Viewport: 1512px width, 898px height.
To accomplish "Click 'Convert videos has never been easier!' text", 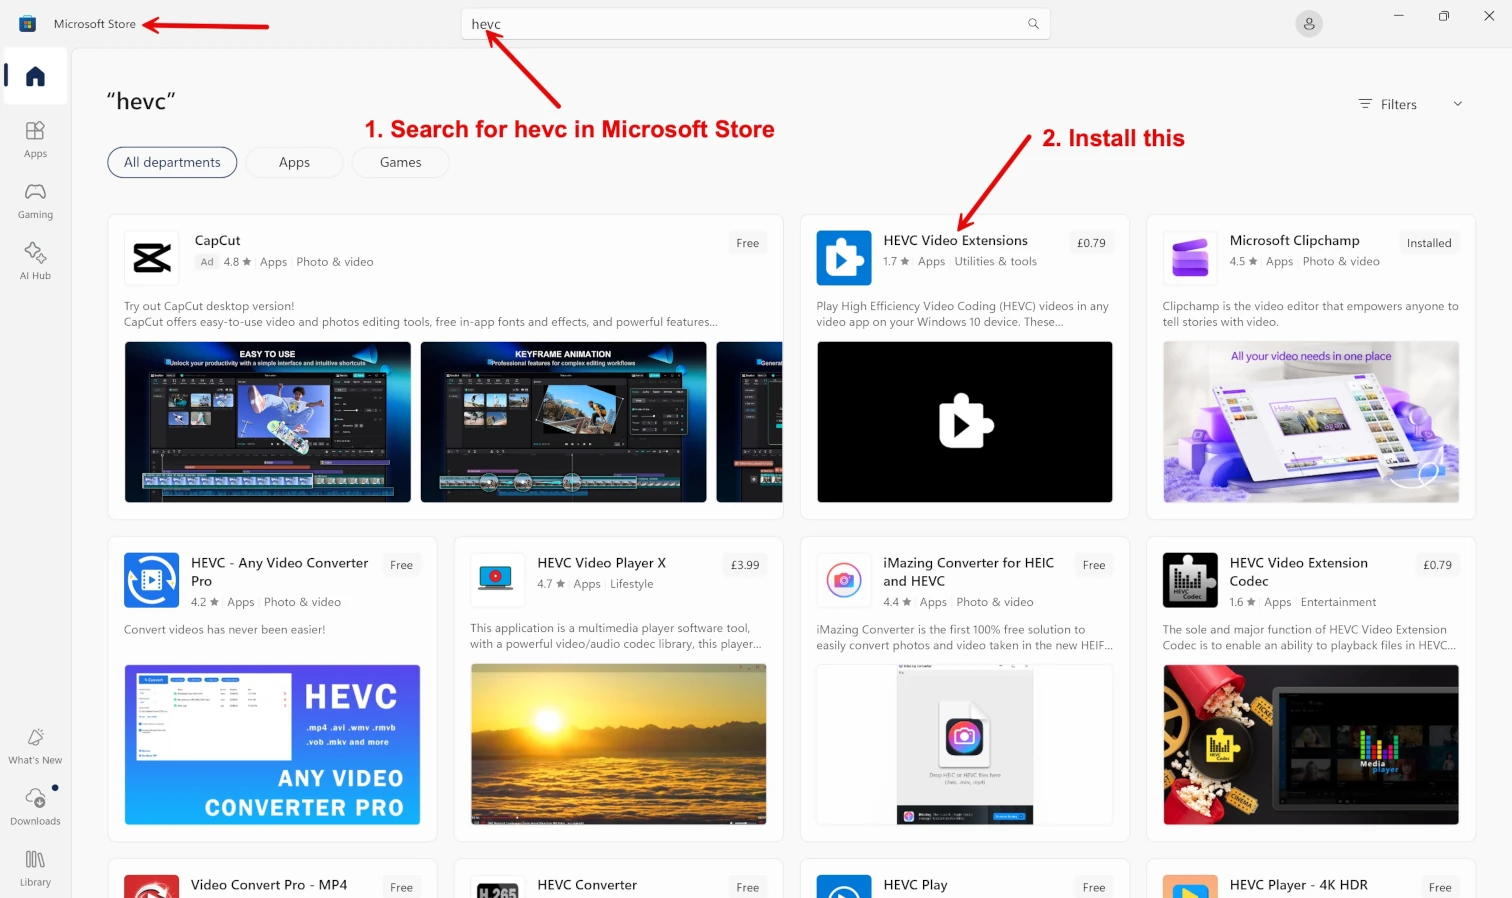I will tap(224, 630).
